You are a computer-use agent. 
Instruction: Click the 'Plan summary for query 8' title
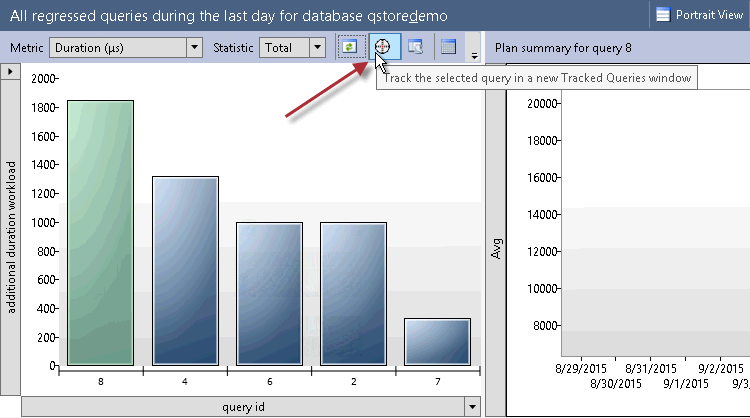coord(563,48)
